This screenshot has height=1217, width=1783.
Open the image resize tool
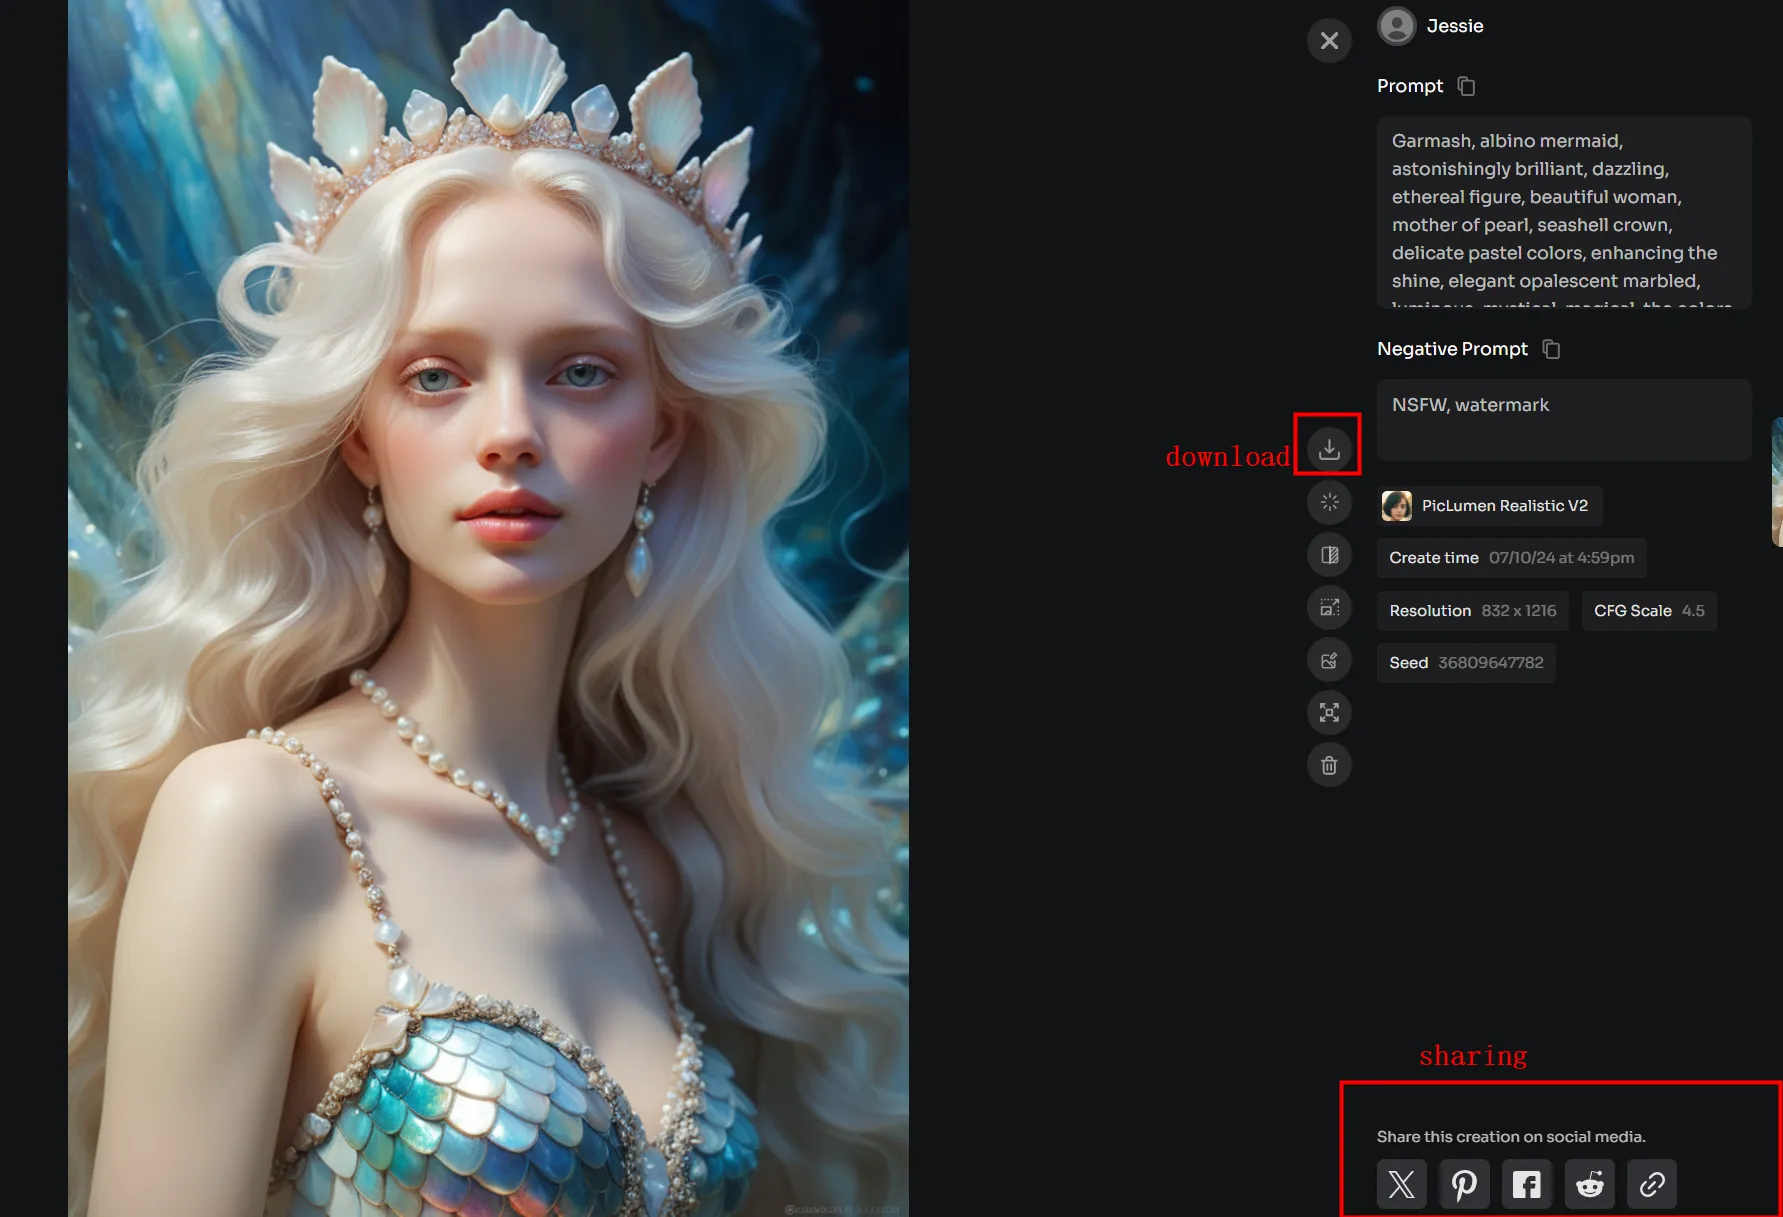pos(1329,607)
